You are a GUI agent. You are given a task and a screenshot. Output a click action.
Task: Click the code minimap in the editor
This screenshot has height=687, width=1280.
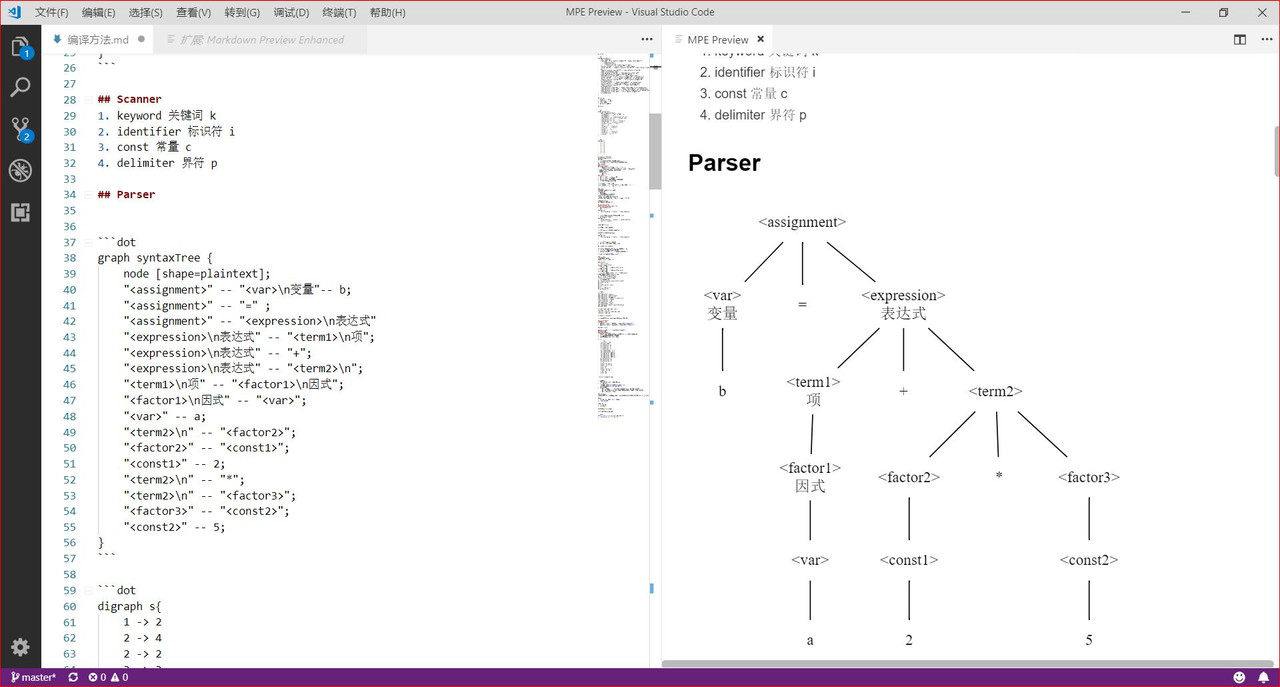623,235
